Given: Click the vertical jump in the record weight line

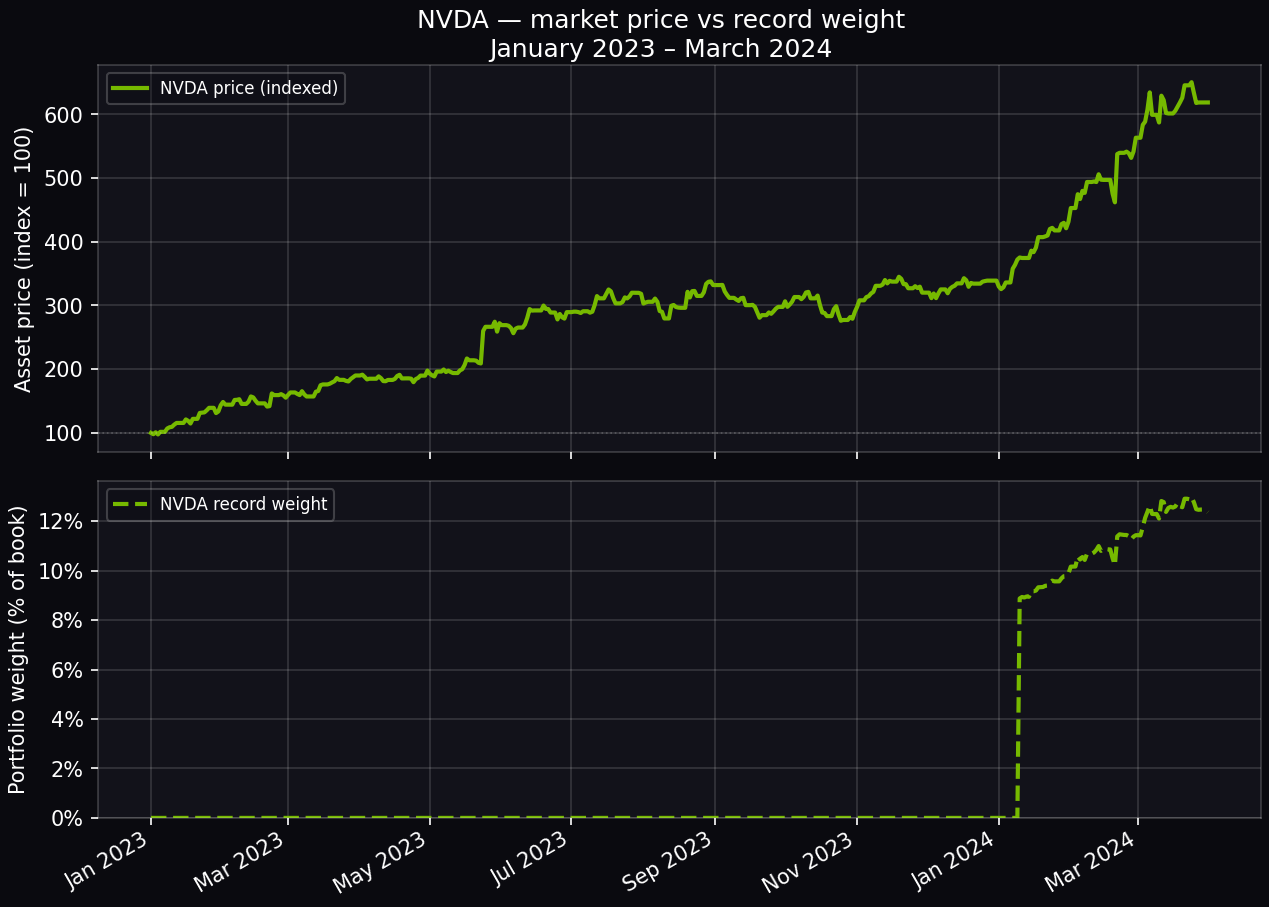Looking at the screenshot, I should pos(1018,708).
